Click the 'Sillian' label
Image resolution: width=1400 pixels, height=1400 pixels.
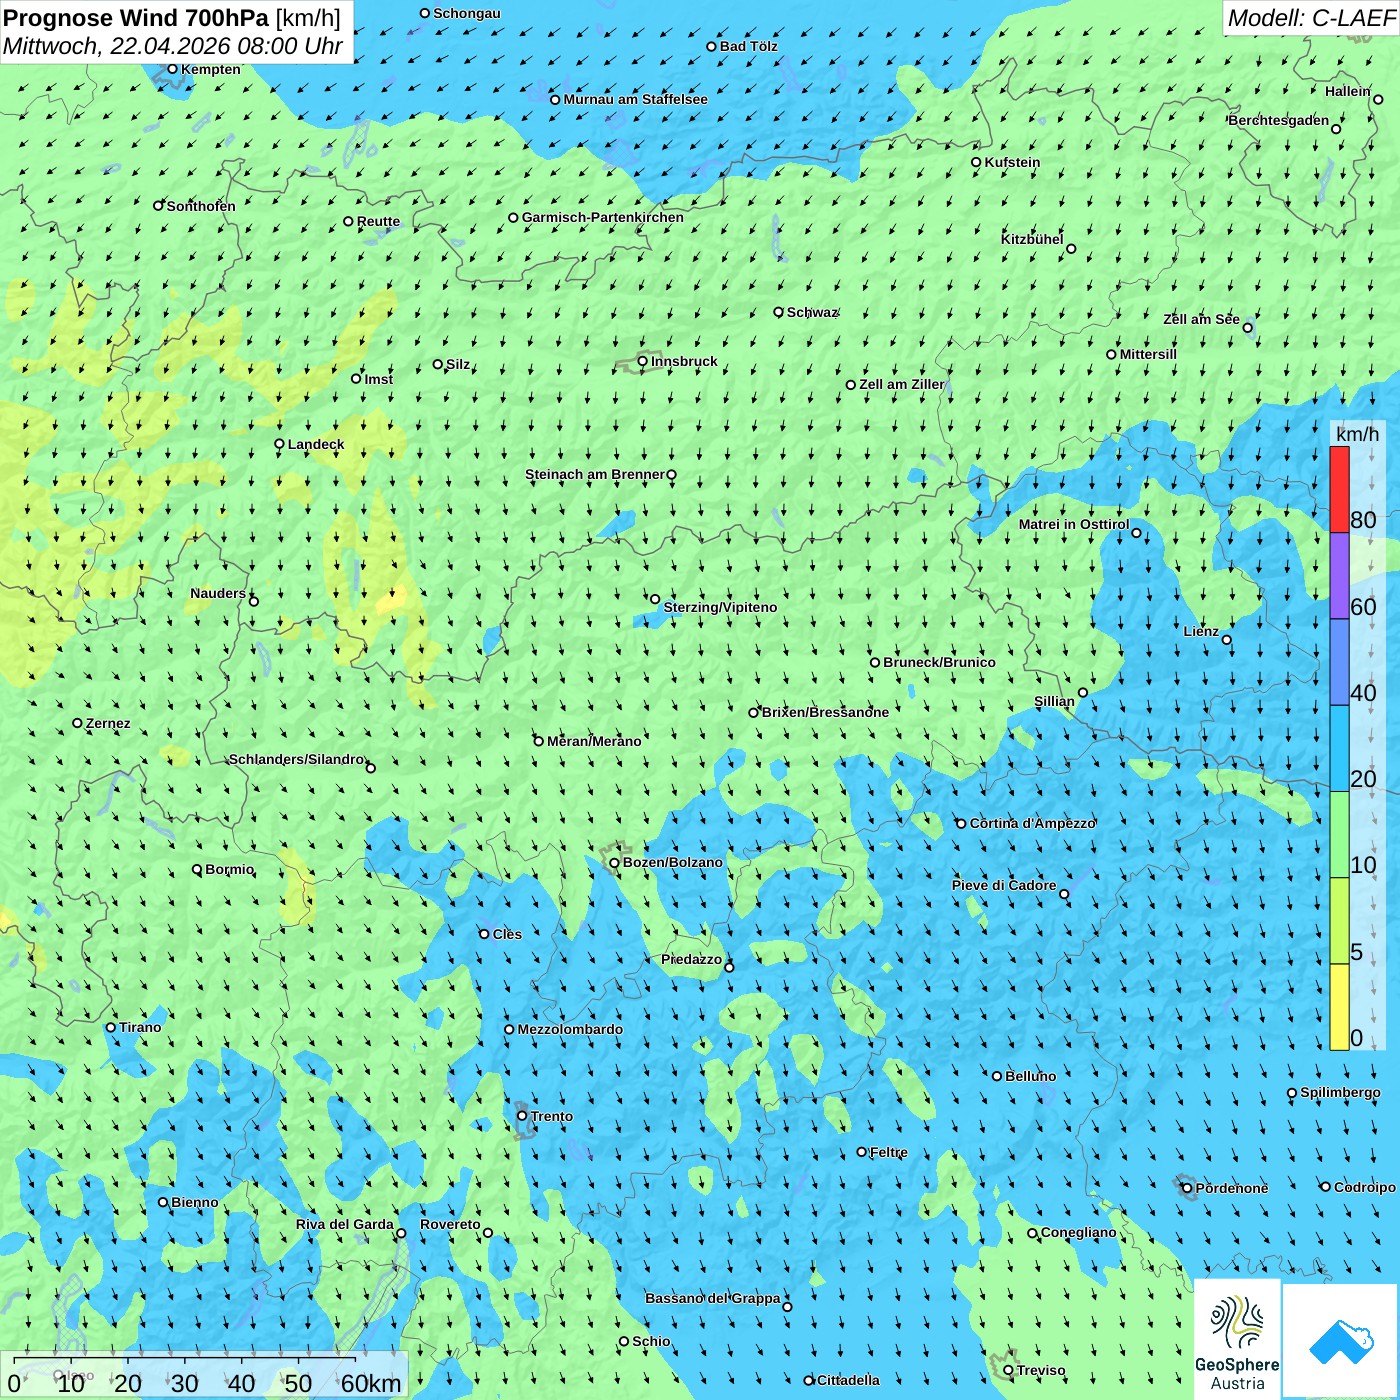click(x=1054, y=701)
